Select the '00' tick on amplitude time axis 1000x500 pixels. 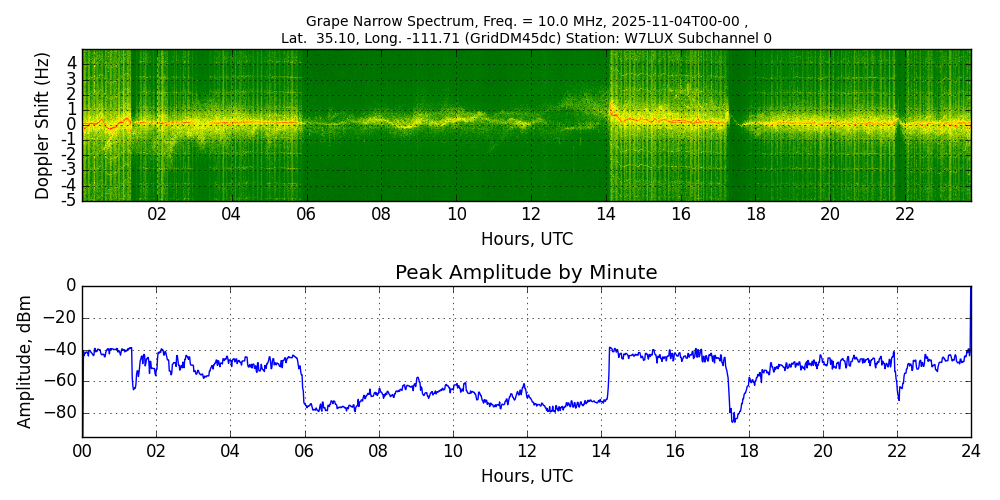pyautogui.click(x=82, y=450)
